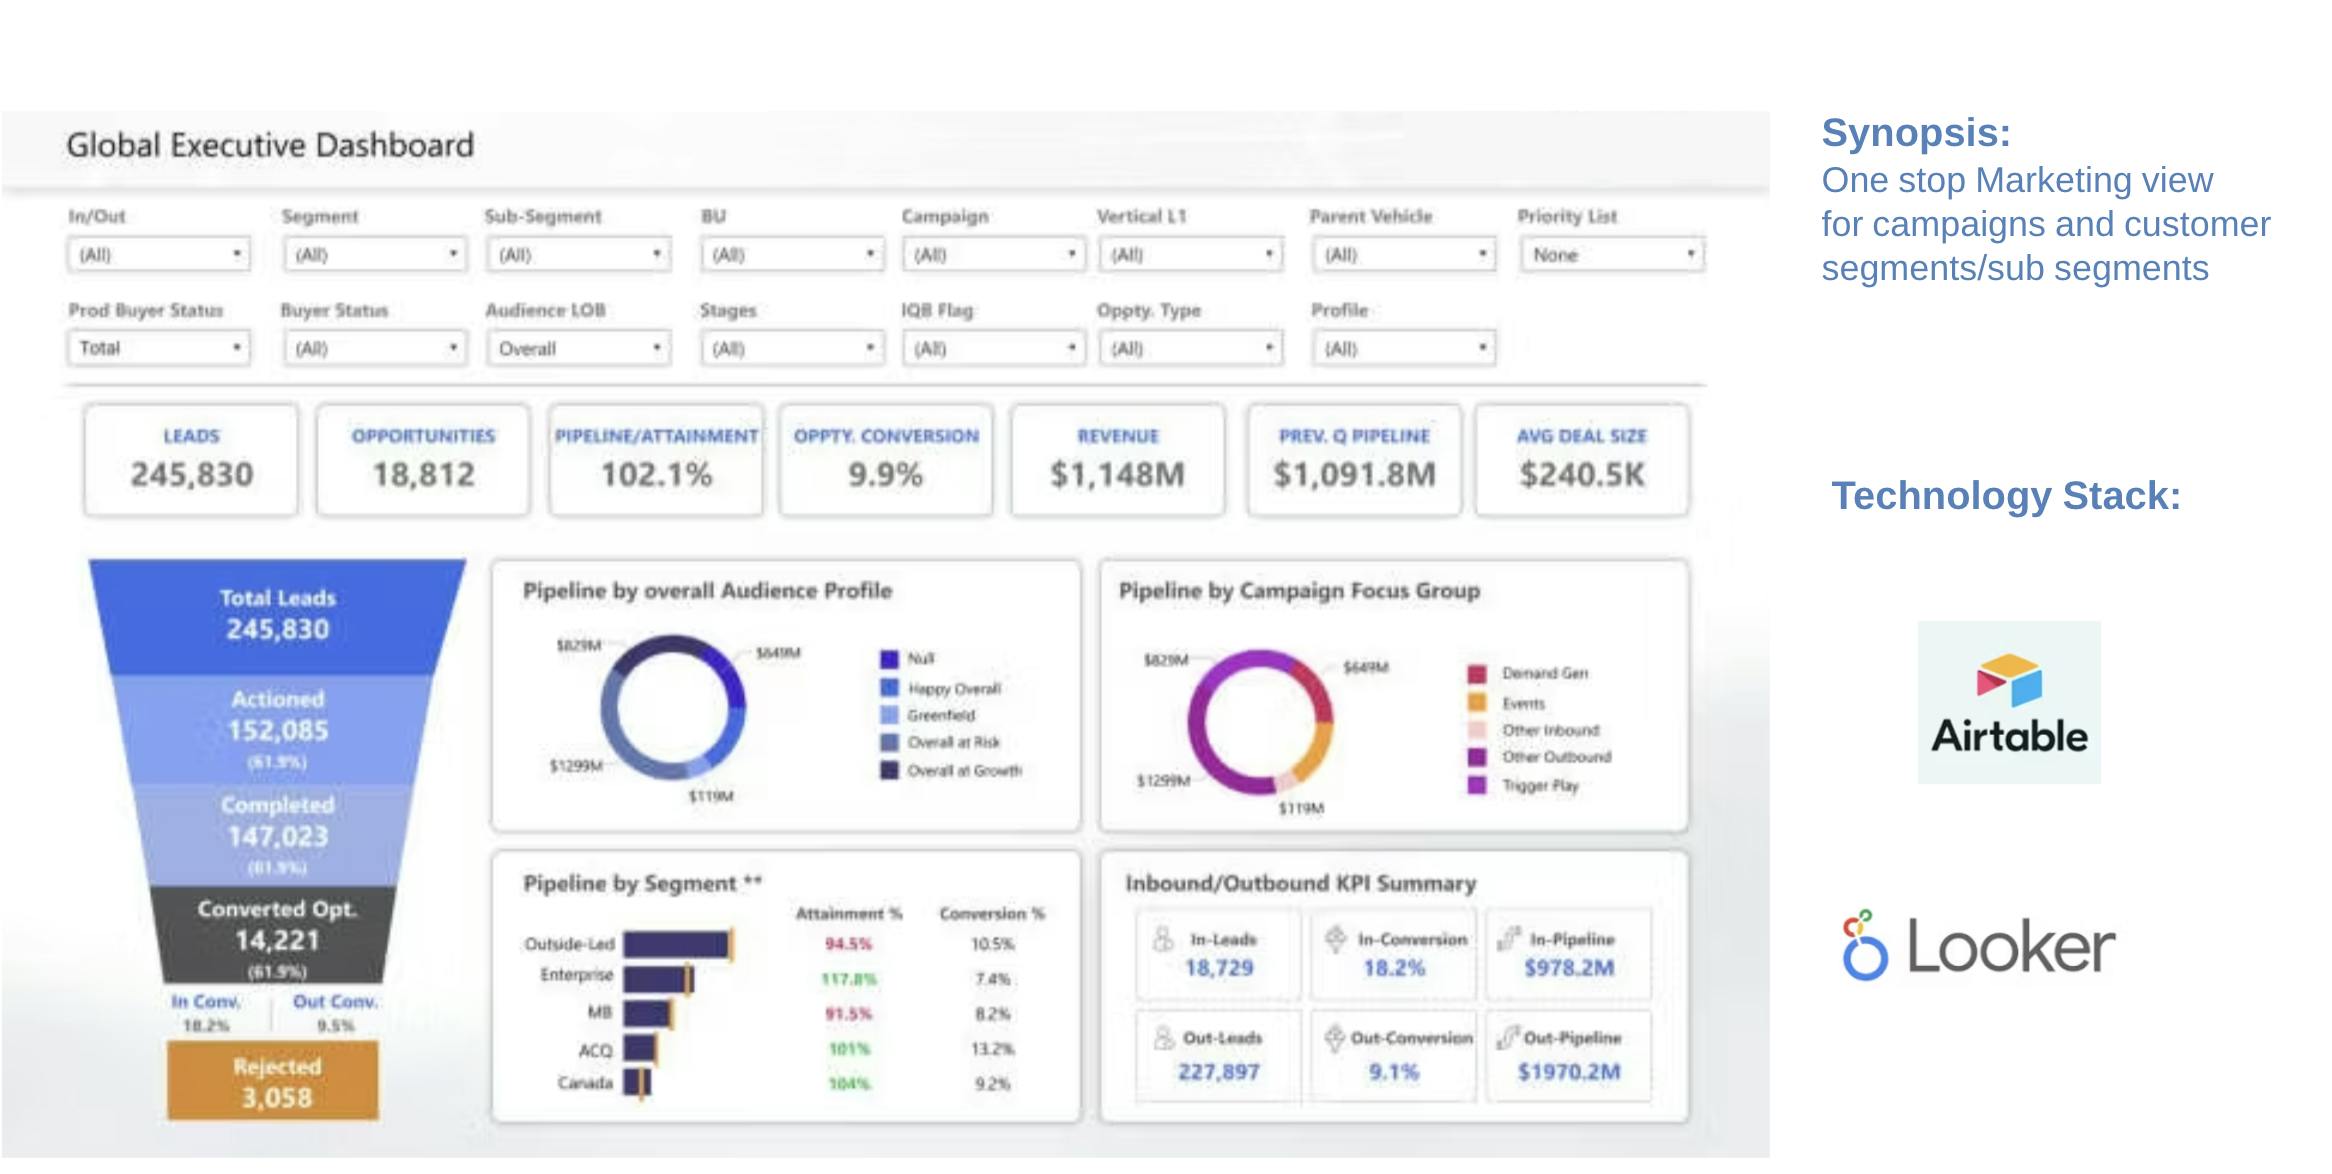Click the Rejected funnel stage
Image resolution: width=2332 pixels, height=1174 pixels.
(273, 1081)
